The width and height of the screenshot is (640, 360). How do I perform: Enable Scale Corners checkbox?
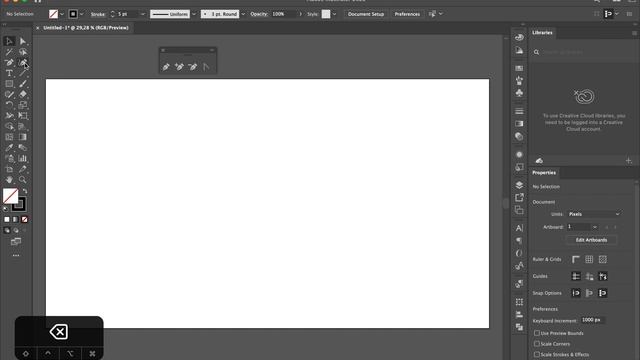(x=537, y=344)
